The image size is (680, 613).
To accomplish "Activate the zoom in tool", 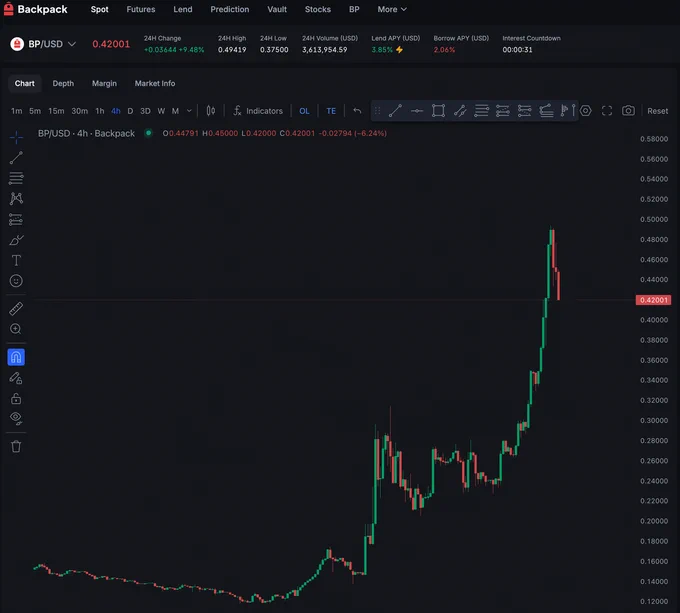I will coord(16,329).
